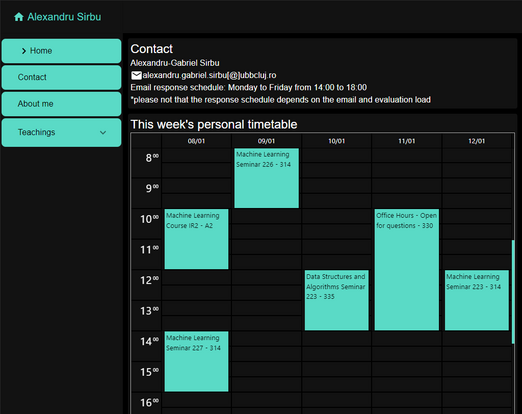Open the Teachings dropdown menu
Image resolution: width=522 pixels, height=414 pixels.
coord(61,132)
